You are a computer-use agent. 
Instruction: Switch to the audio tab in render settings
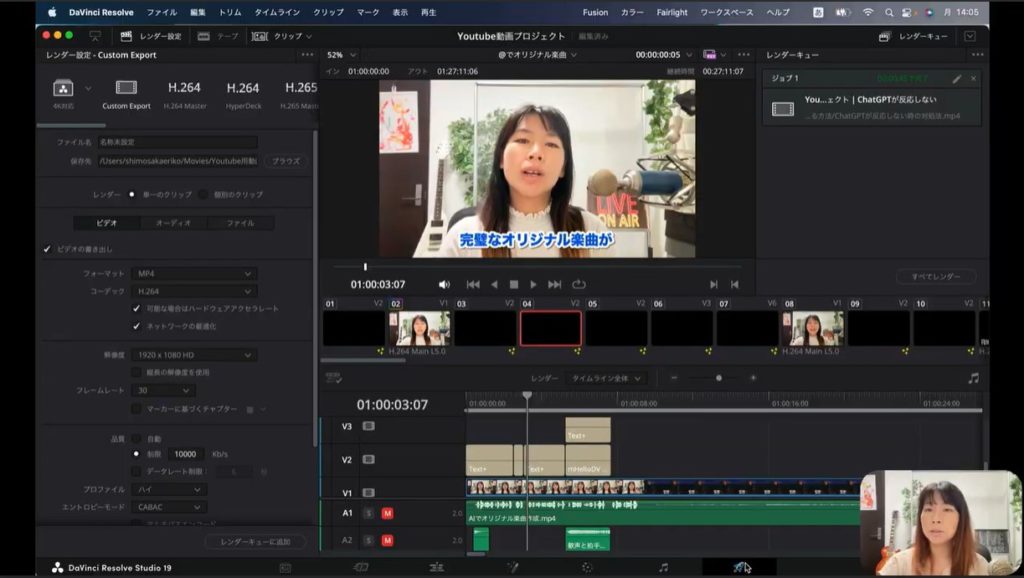click(x=173, y=223)
